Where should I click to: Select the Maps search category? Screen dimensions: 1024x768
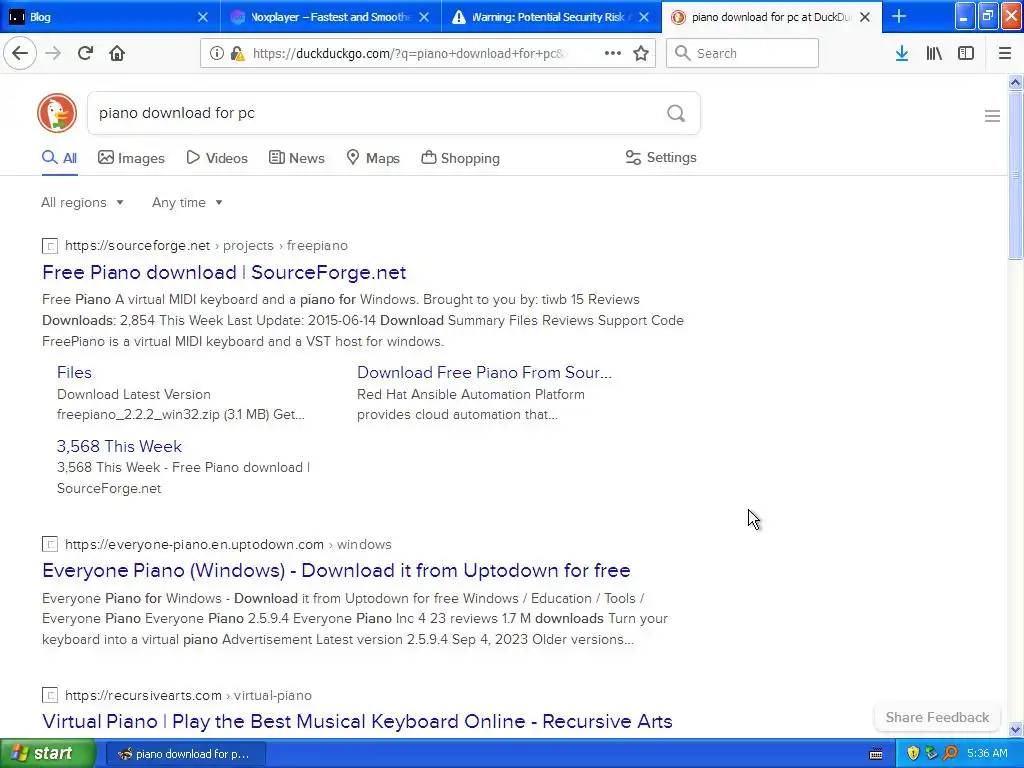tap(372, 158)
